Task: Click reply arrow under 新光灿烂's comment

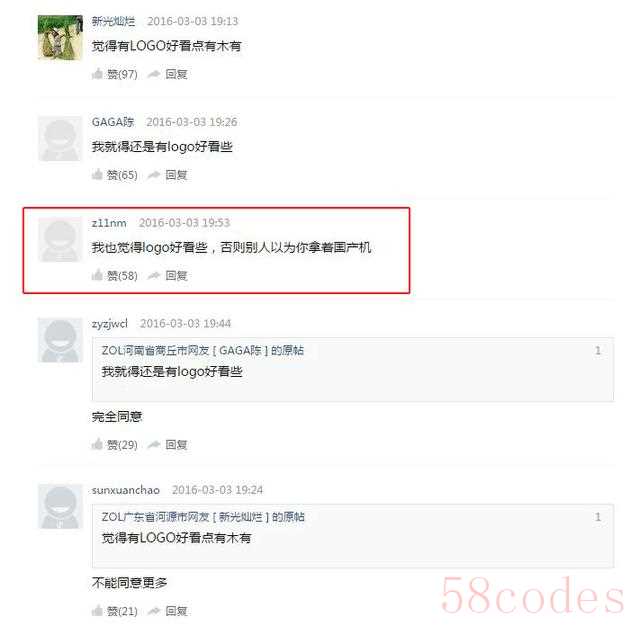Action: click(x=167, y=74)
